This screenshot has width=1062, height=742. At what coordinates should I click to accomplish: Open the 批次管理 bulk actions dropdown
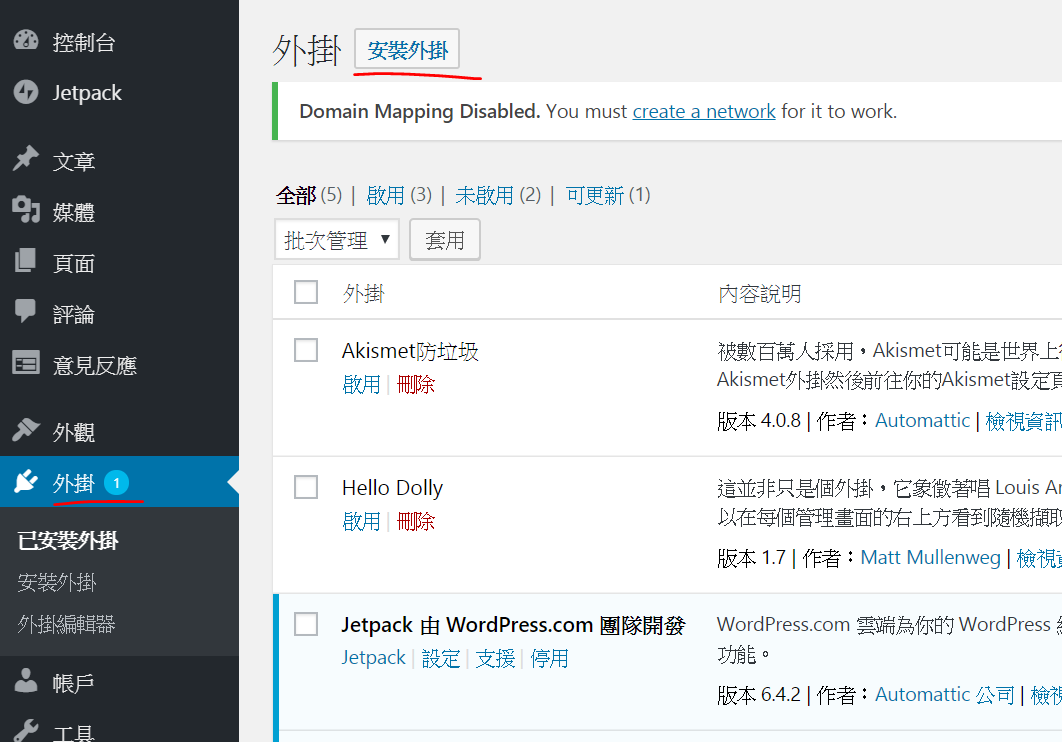[337, 239]
